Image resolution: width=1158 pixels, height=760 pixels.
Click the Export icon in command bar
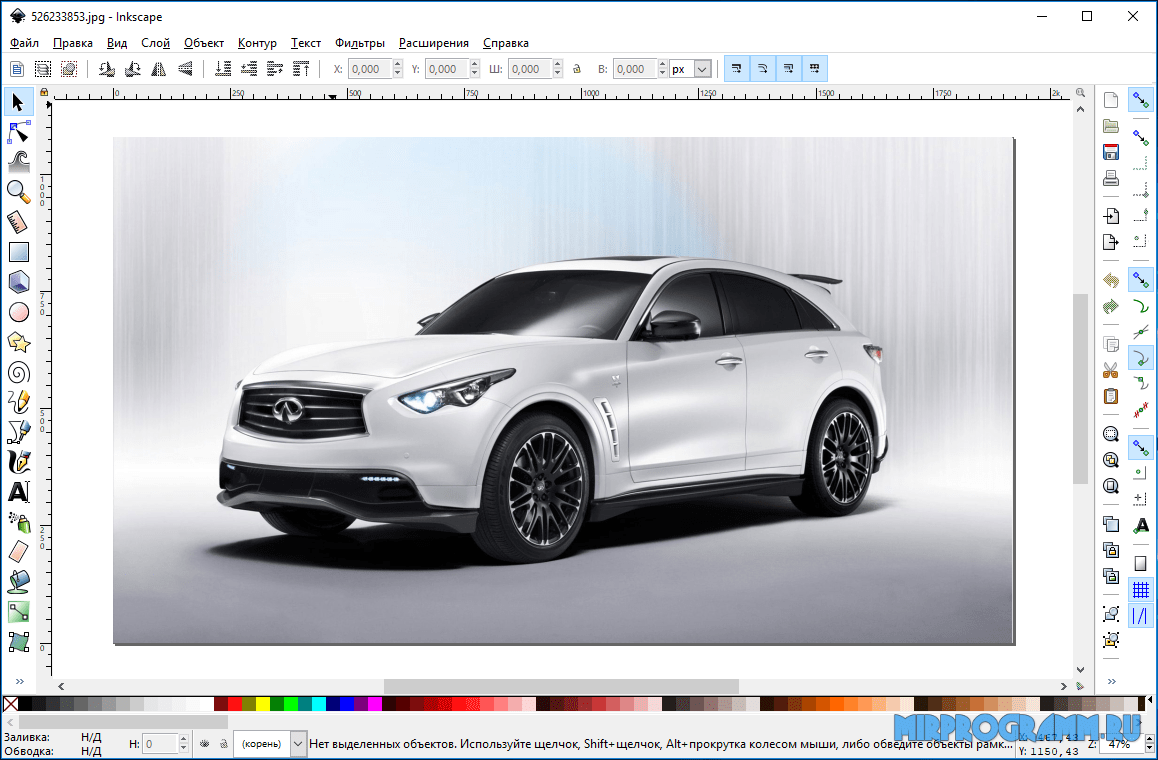[x=1111, y=242]
